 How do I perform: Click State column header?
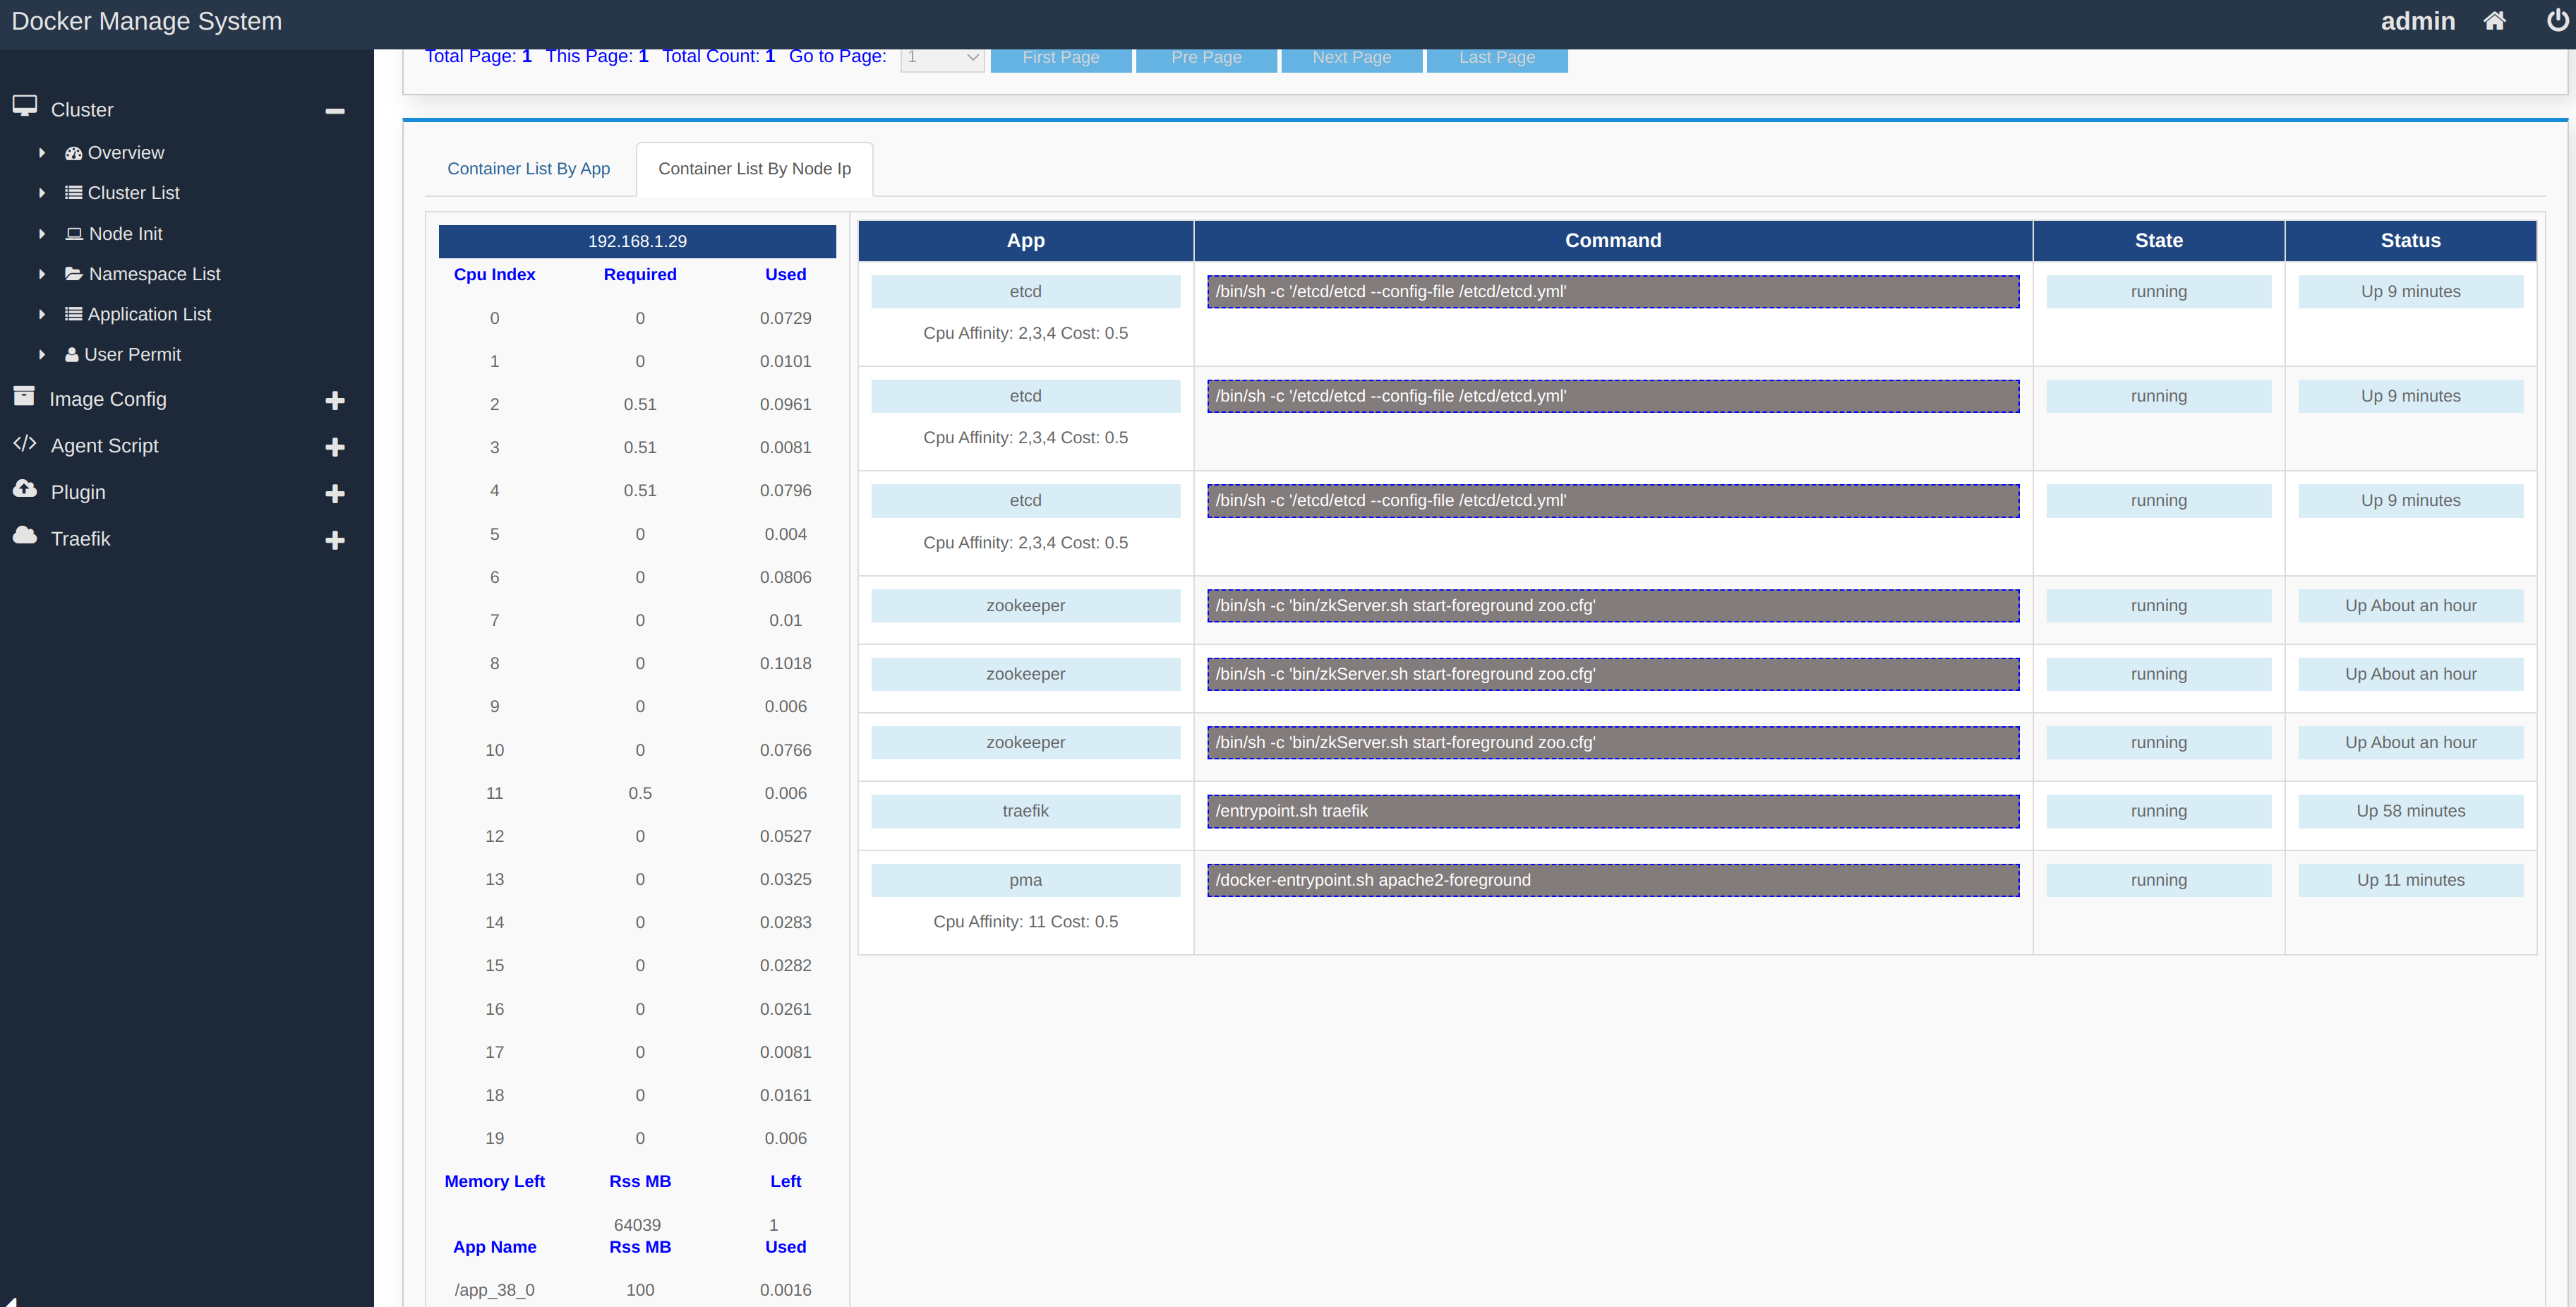point(2158,241)
